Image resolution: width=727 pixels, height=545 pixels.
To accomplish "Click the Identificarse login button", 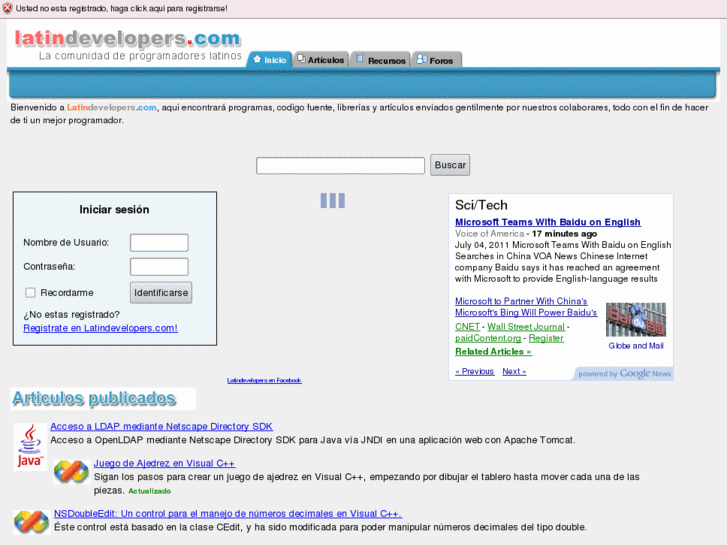I will (x=161, y=293).
